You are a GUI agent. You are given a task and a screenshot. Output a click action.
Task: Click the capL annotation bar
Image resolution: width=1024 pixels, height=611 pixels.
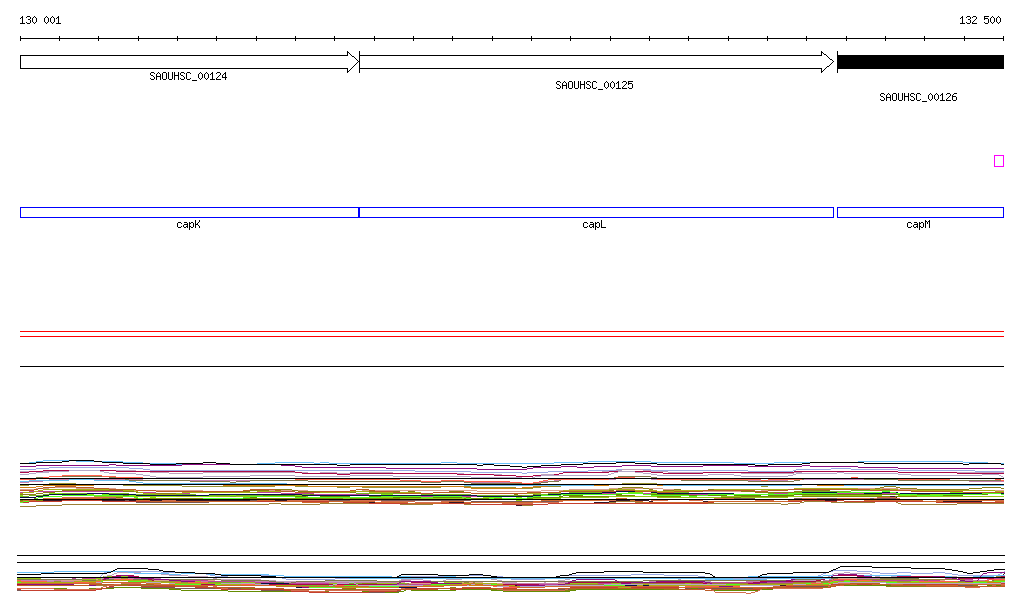[x=596, y=212]
